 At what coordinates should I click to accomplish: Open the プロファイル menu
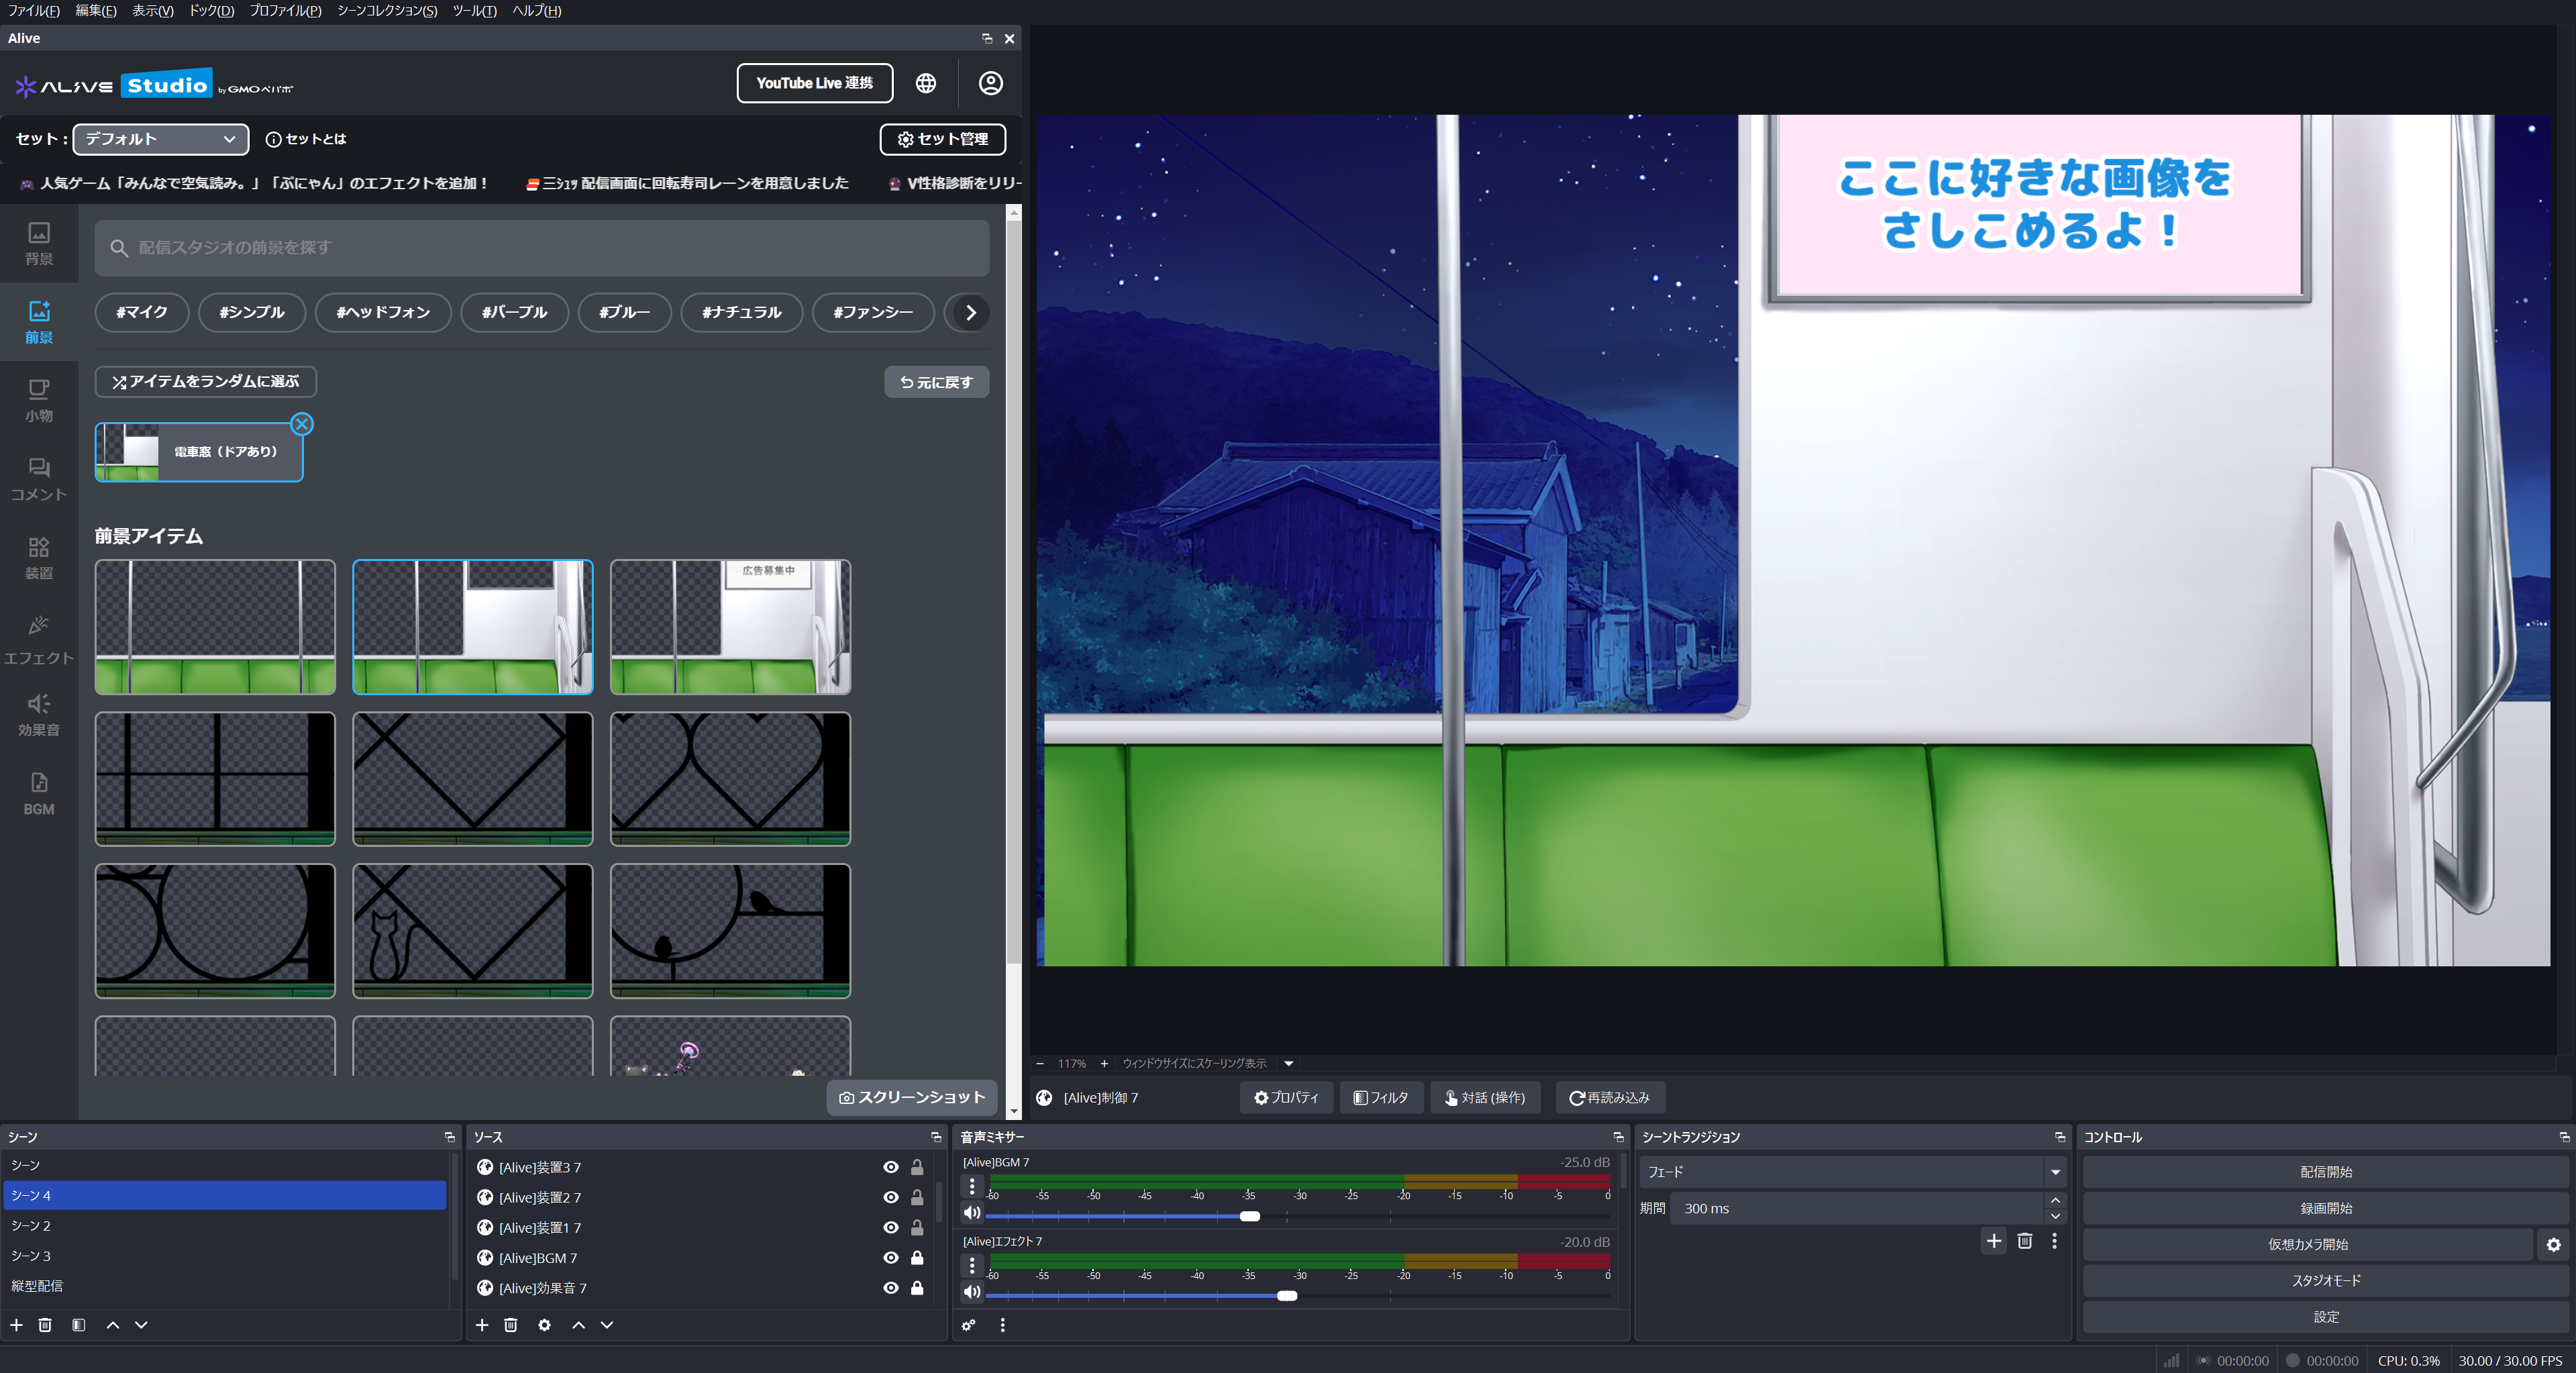click(x=285, y=11)
